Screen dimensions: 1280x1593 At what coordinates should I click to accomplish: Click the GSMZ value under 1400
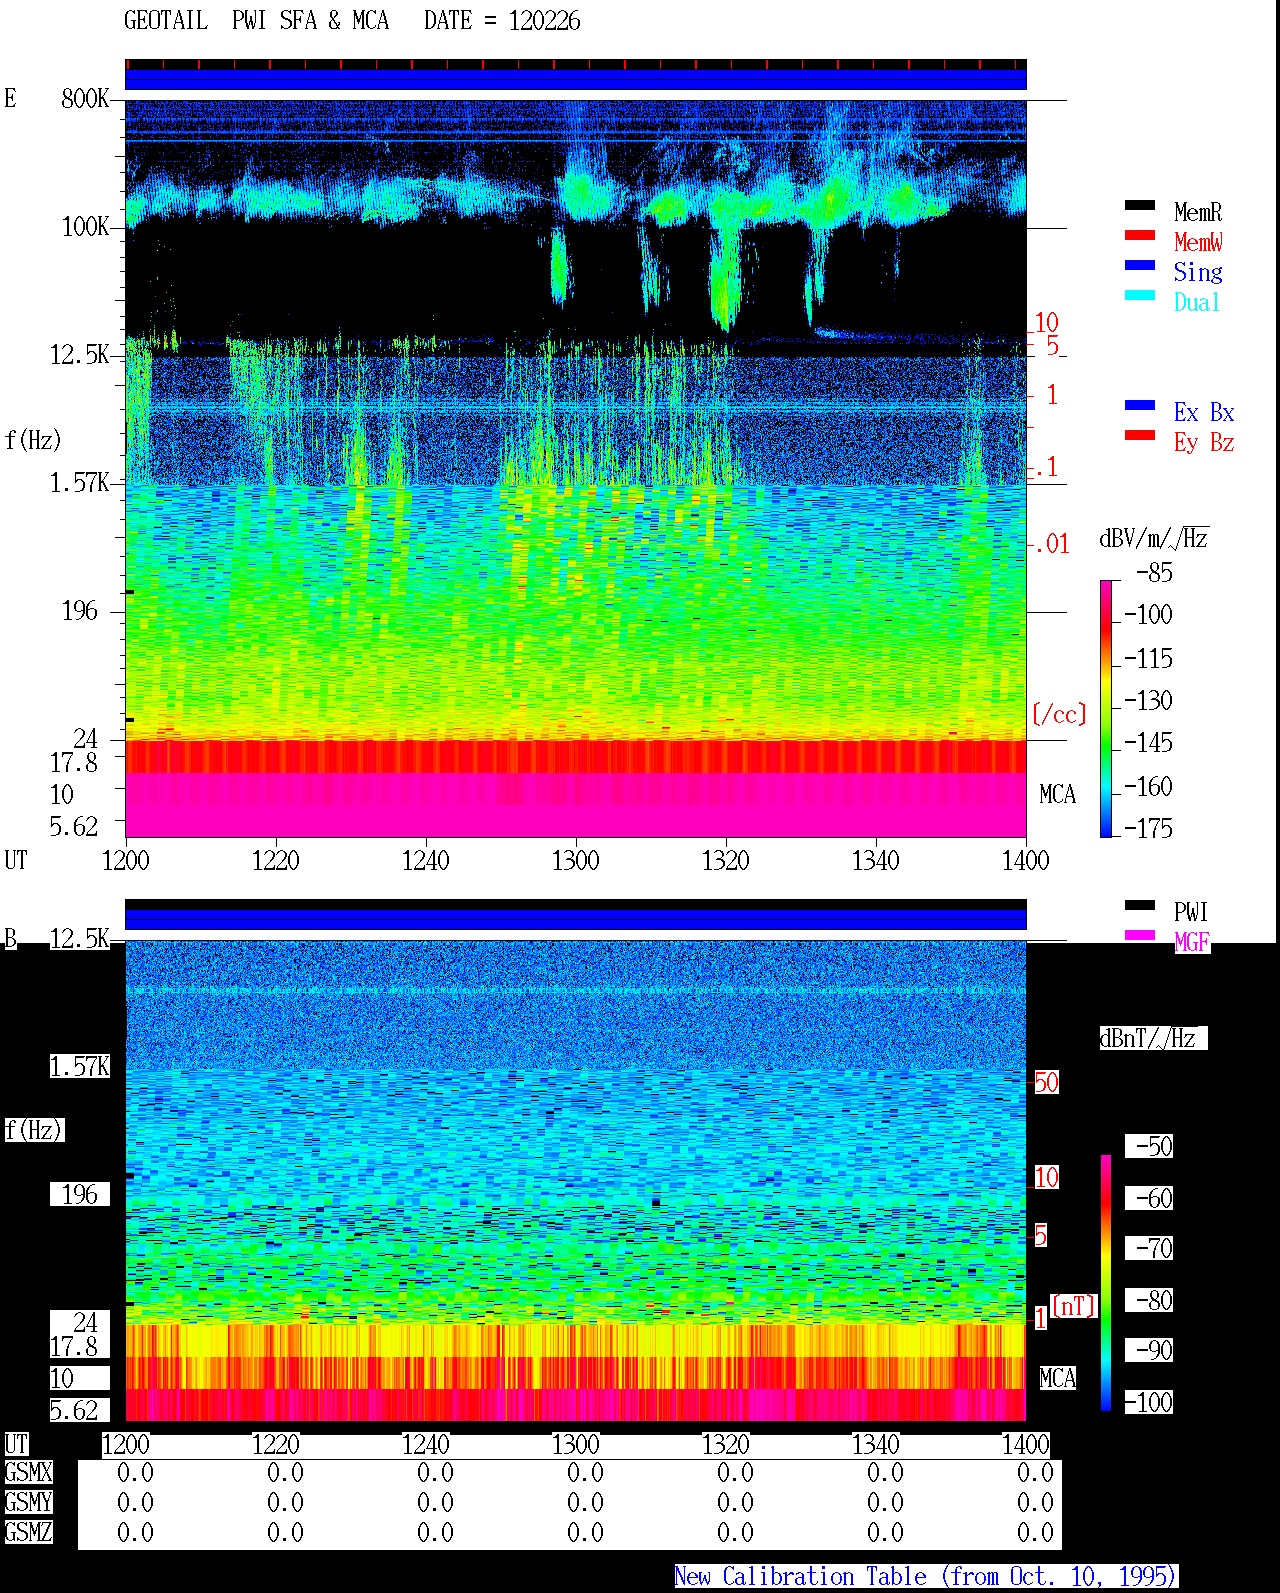pos(1035,1532)
